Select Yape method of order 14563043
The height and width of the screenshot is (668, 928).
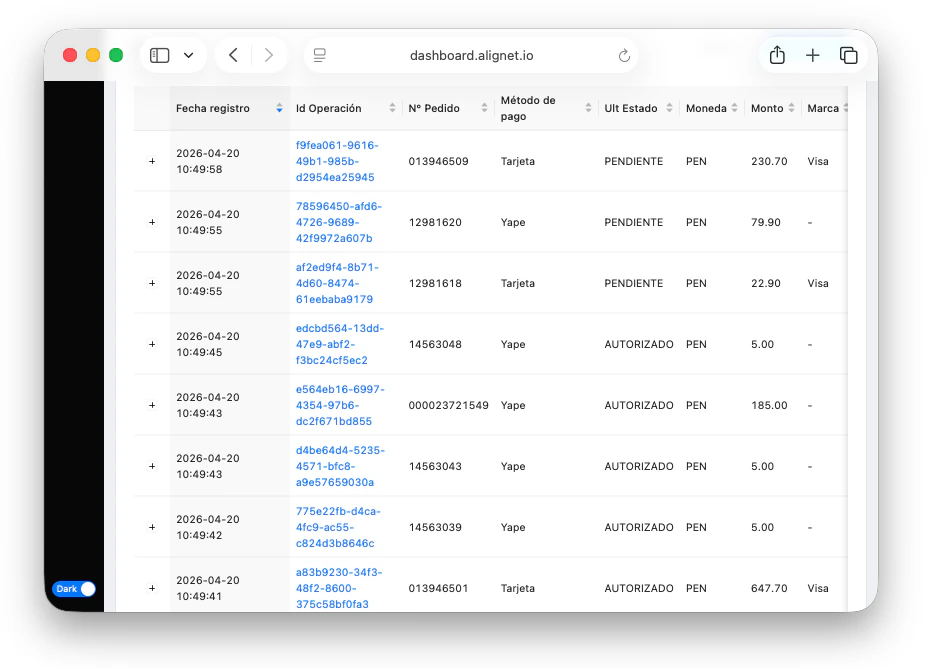[x=513, y=466]
